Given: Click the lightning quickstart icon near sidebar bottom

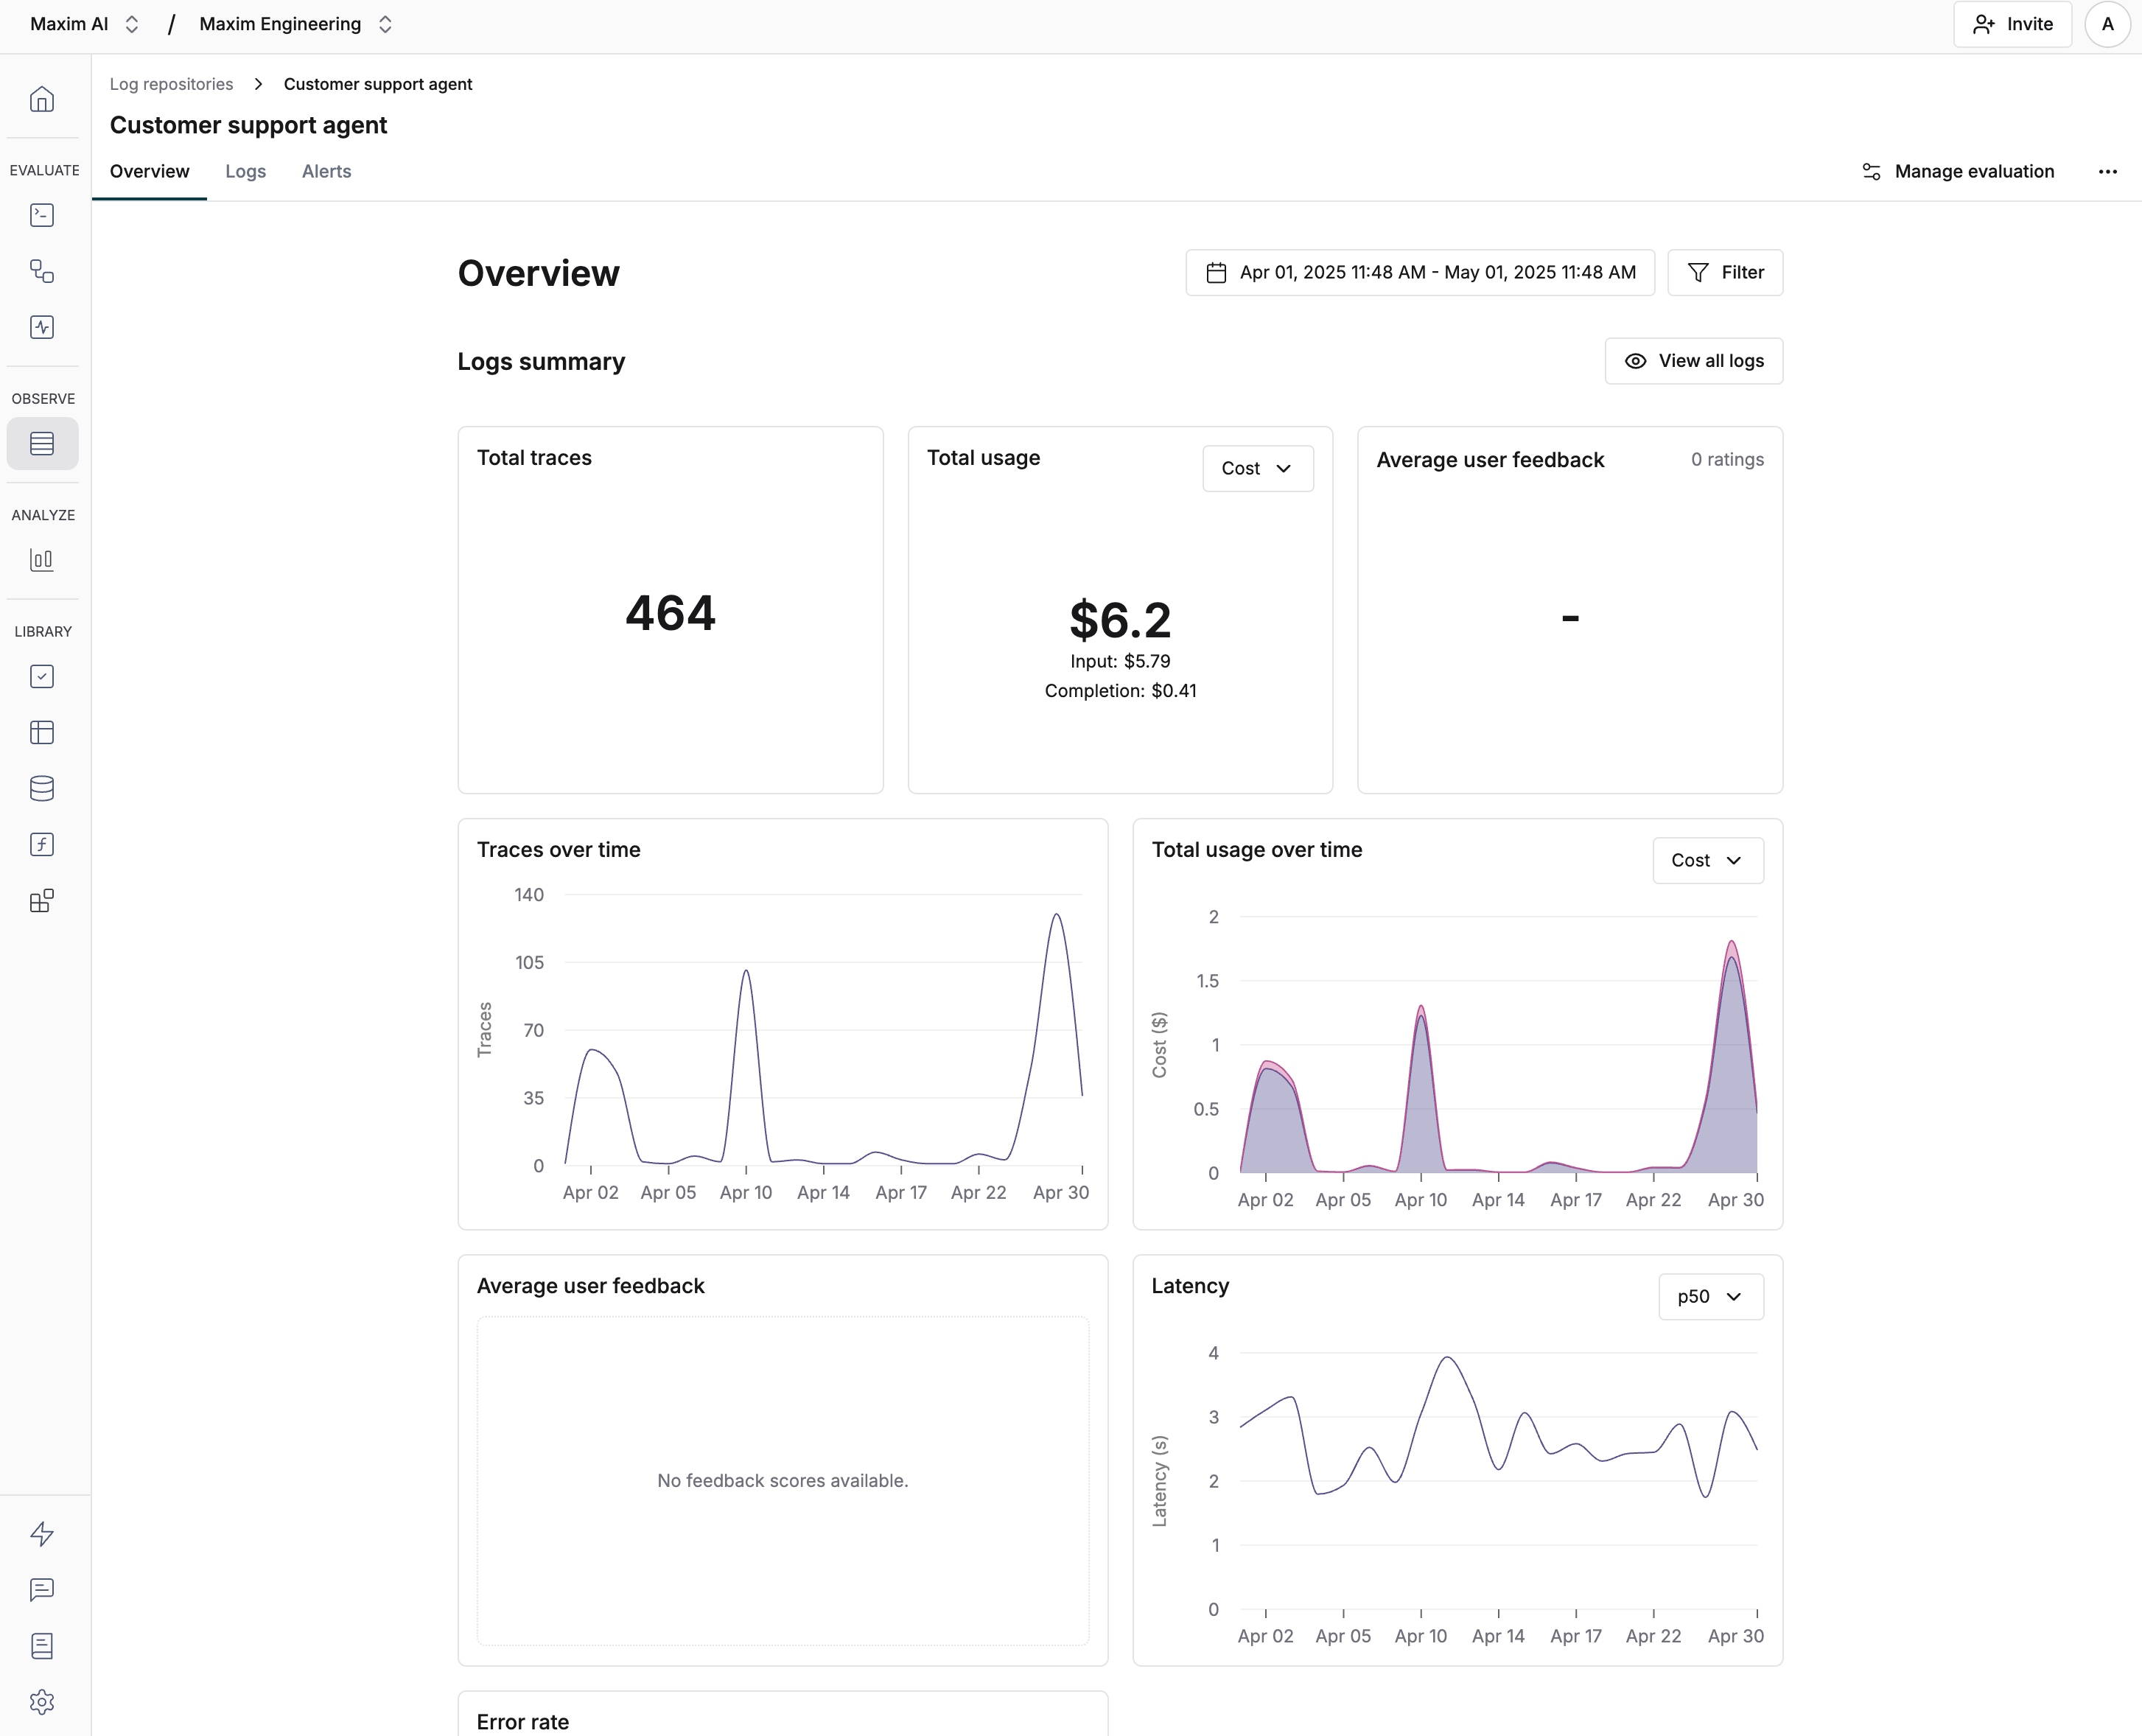Looking at the screenshot, I should coord(42,1533).
